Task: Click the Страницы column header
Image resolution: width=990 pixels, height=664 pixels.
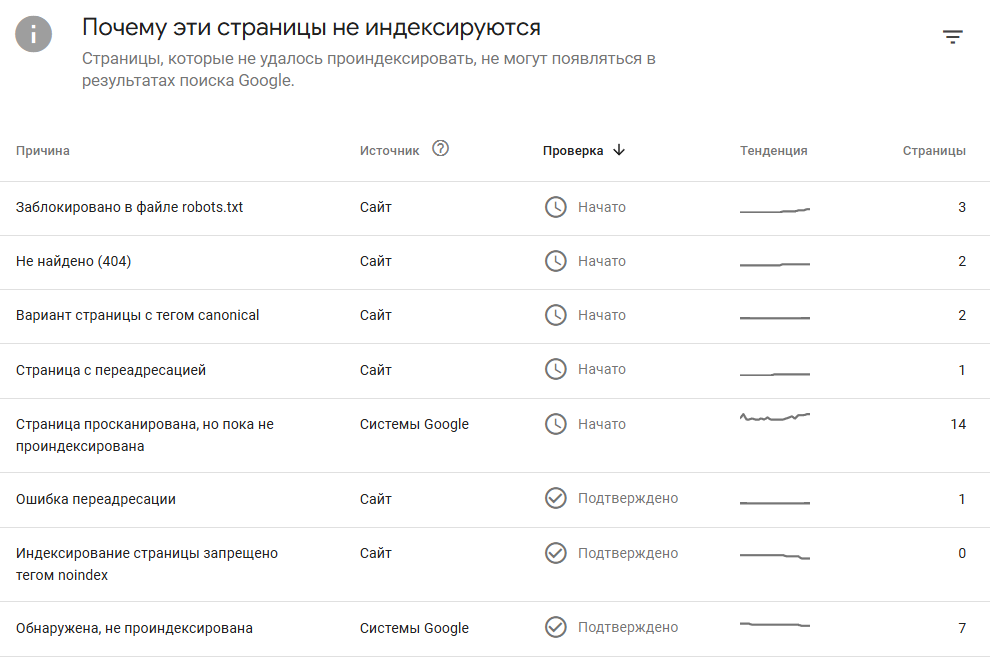Action: (934, 151)
